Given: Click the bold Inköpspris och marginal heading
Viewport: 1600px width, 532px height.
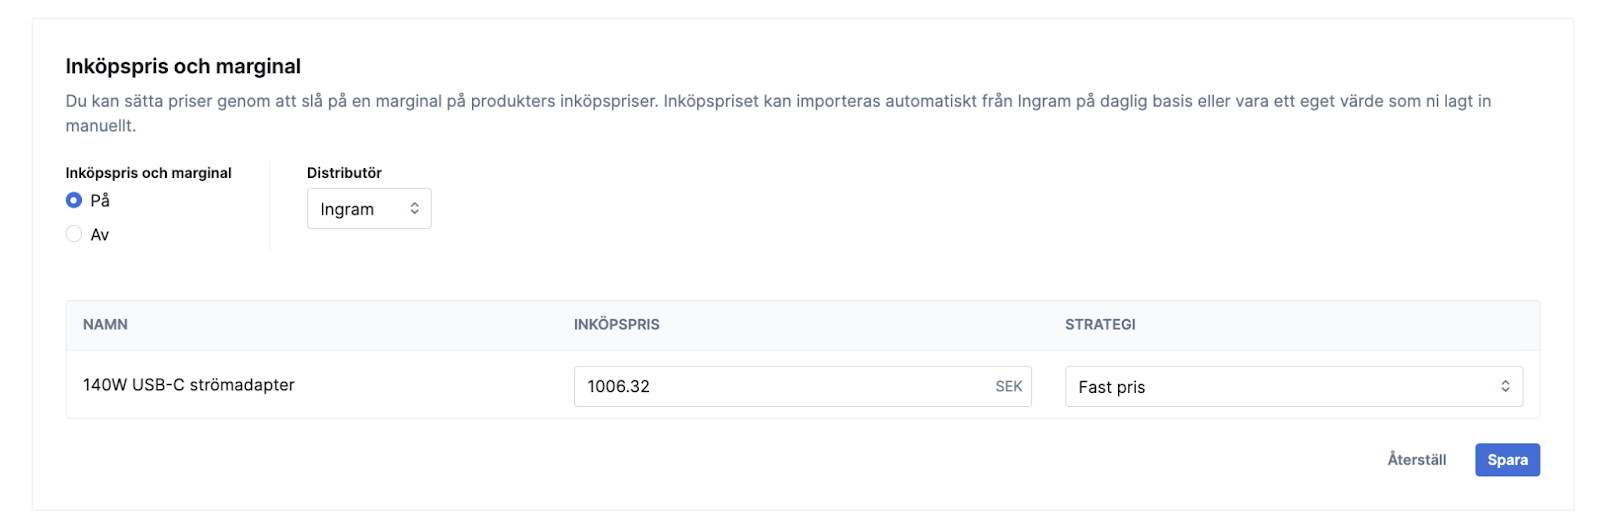Looking at the screenshot, I should (x=183, y=66).
